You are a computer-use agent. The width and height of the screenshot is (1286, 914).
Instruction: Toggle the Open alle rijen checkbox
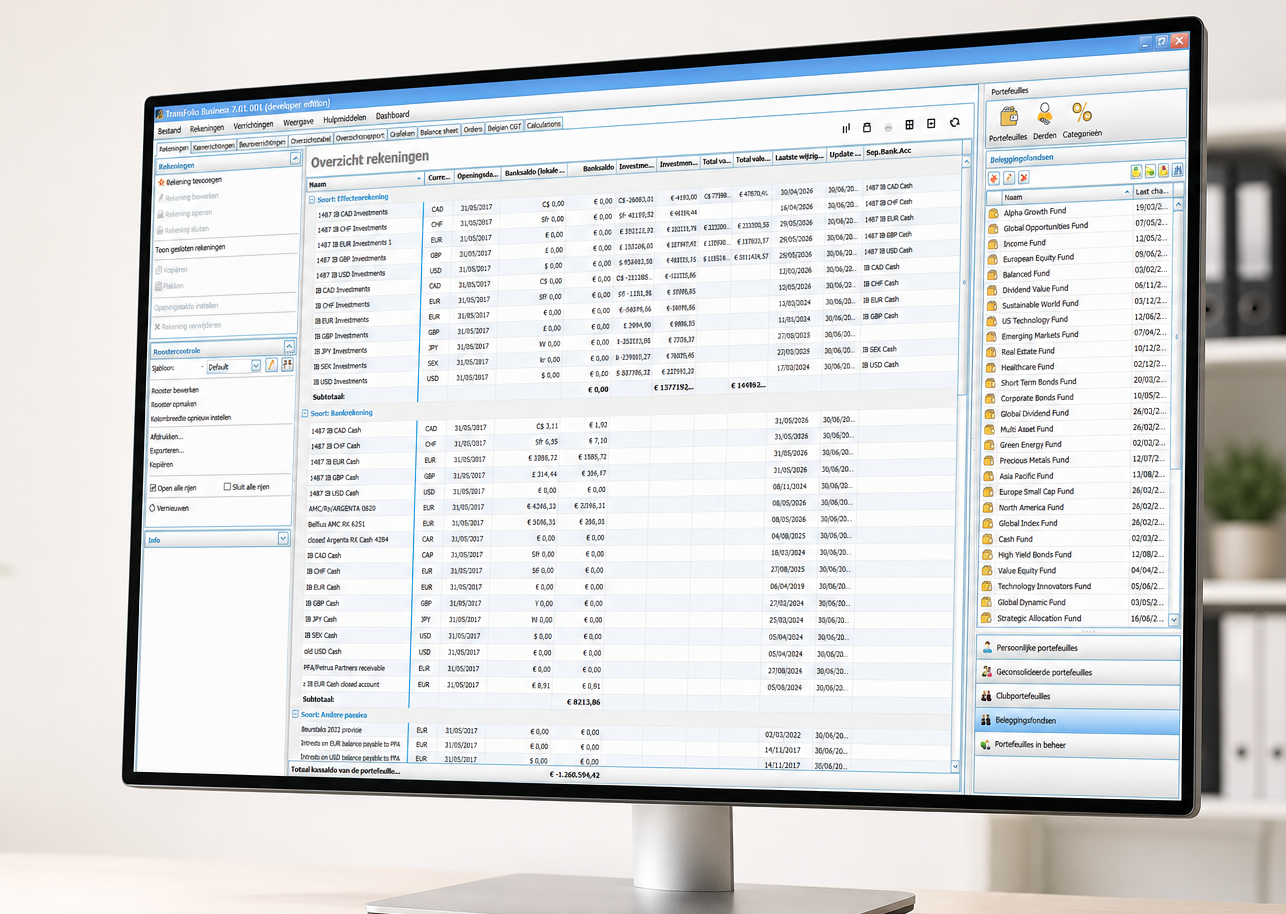153,489
